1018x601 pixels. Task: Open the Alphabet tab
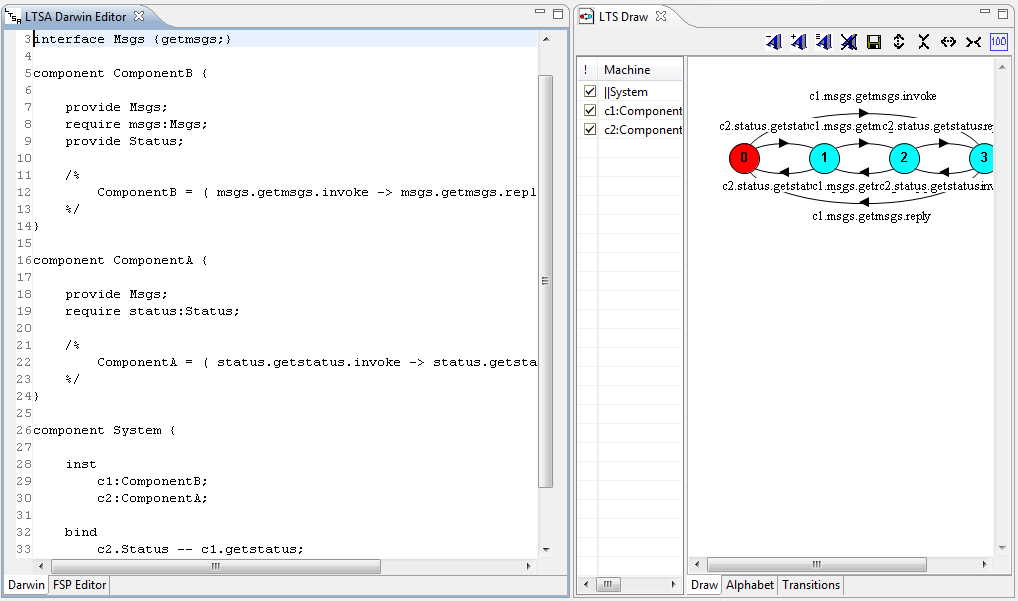[x=749, y=585]
